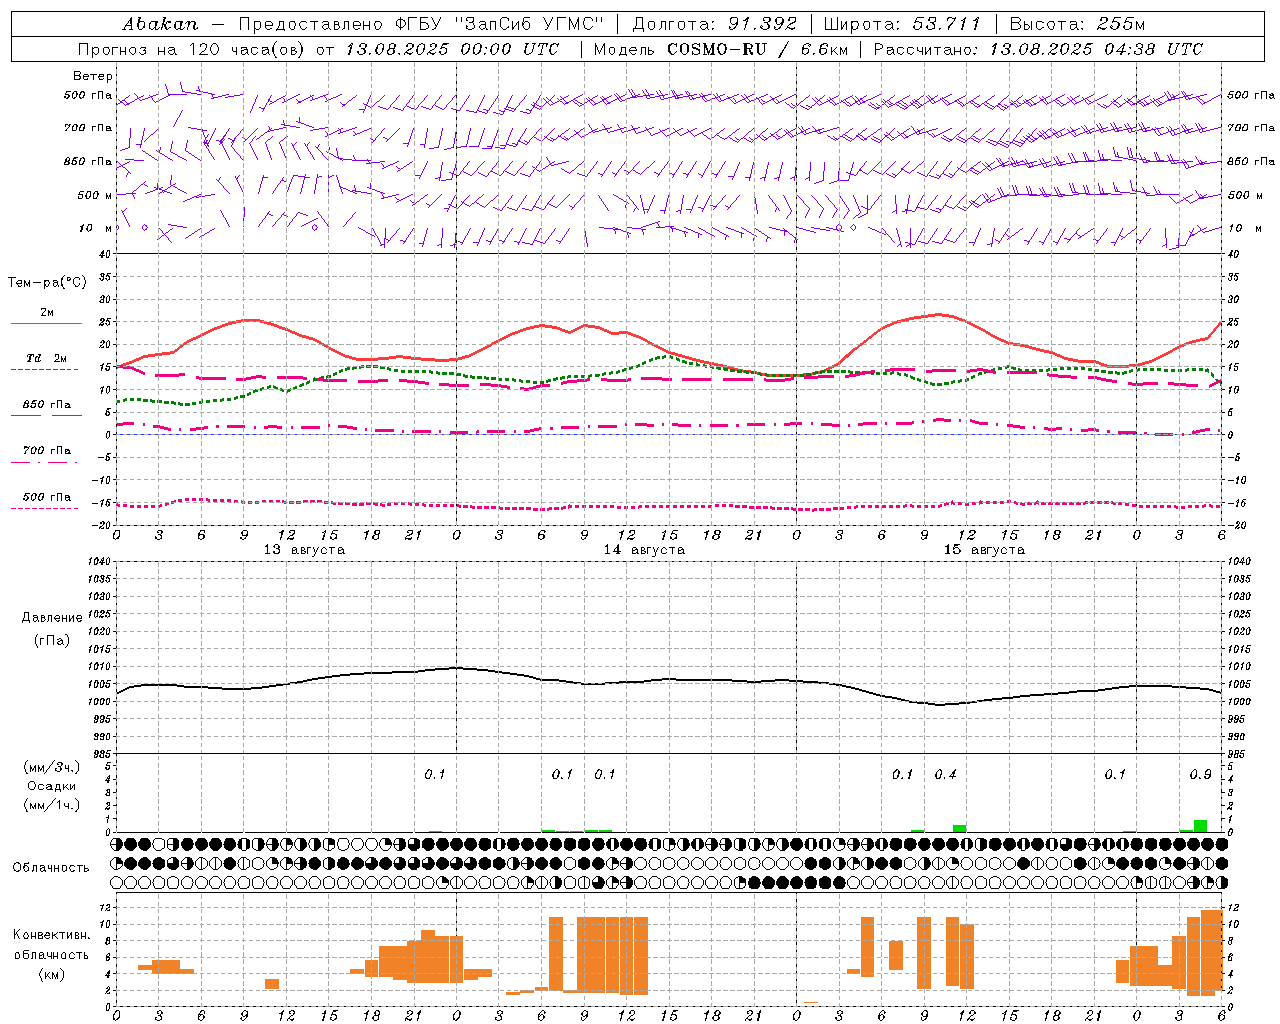This screenshot has width=1280, height=1024.
Task: Click the '14 августа' date label
Action: click(x=644, y=550)
